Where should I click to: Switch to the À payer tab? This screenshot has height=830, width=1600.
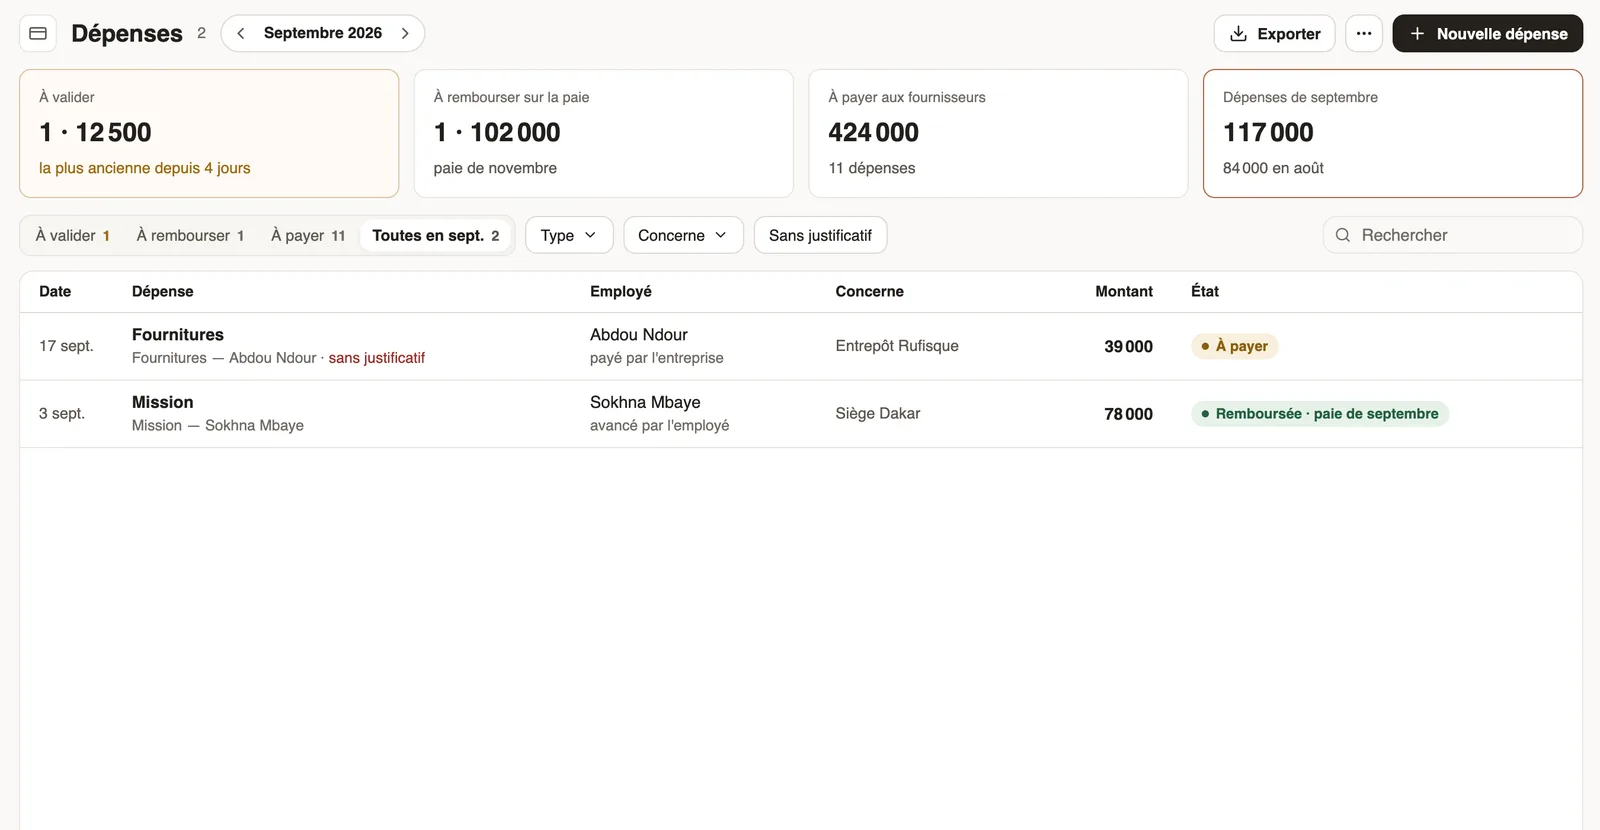308,235
